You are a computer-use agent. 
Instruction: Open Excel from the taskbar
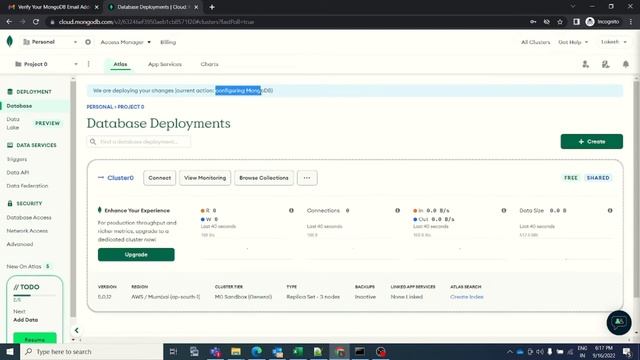click(298, 351)
